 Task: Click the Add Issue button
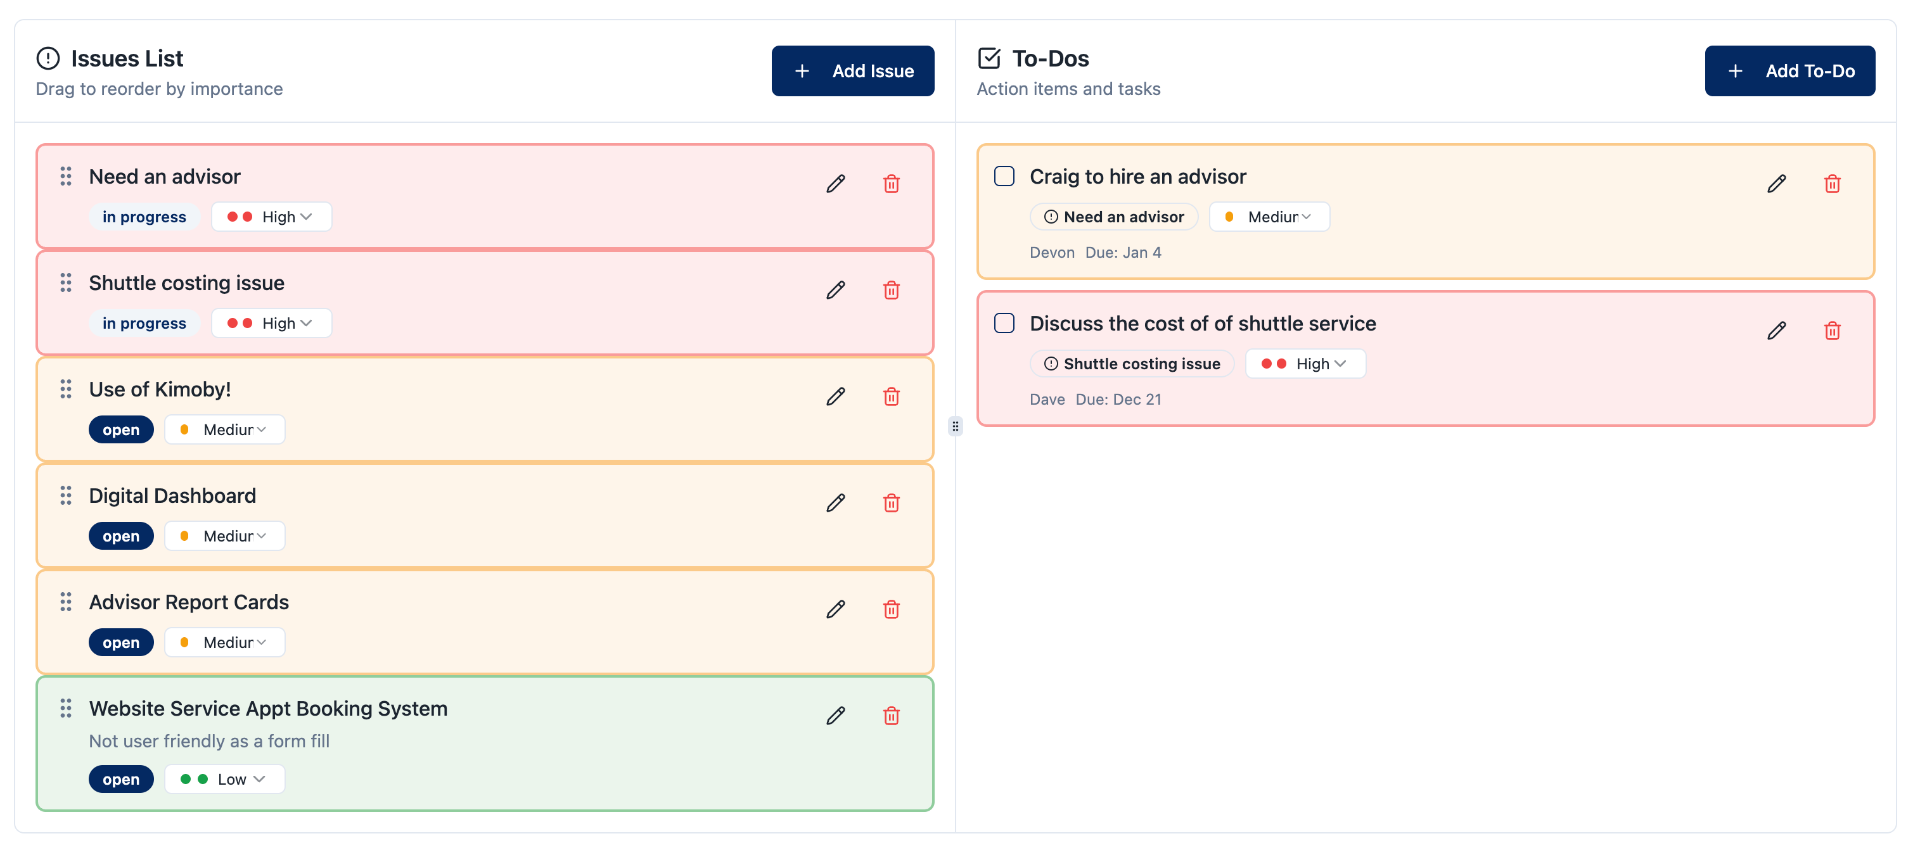[853, 71]
